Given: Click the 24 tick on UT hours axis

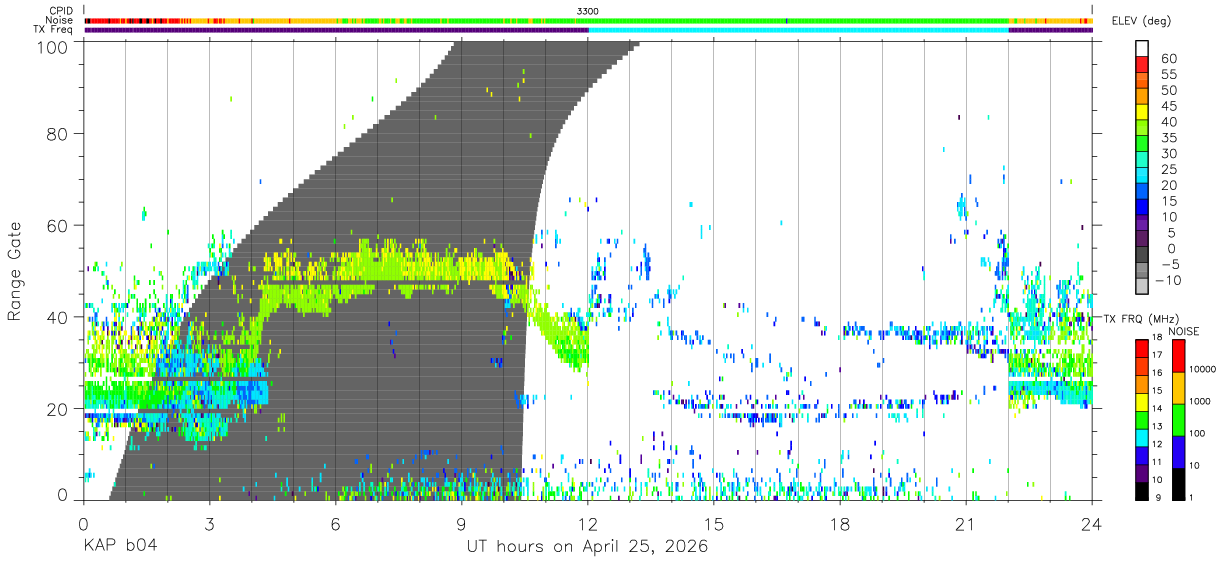Looking at the screenshot, I should click(x=1092, y=524).
